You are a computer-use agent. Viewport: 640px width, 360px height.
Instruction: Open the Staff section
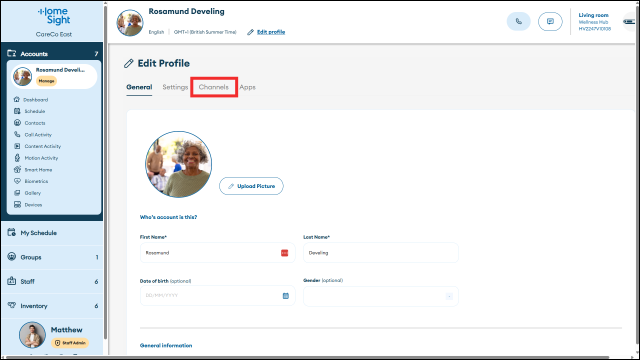[53, 281]
